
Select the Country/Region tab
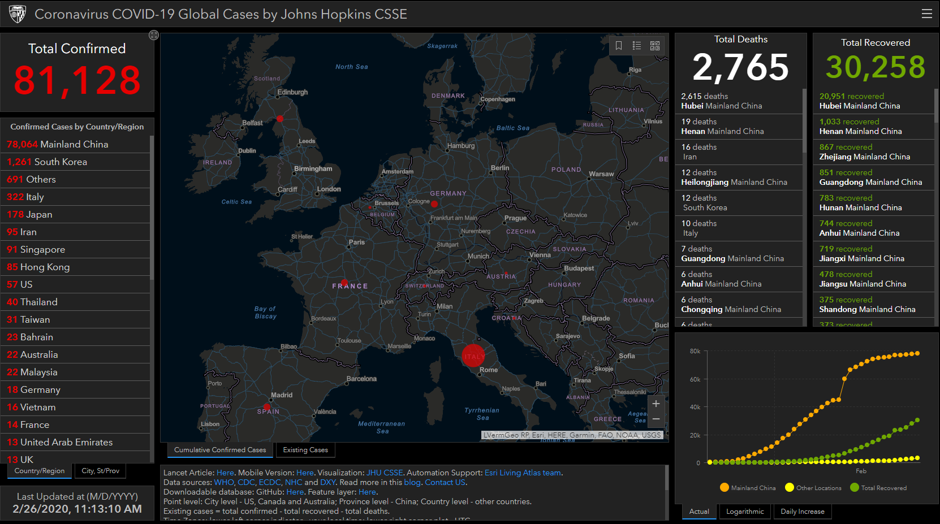40,471
